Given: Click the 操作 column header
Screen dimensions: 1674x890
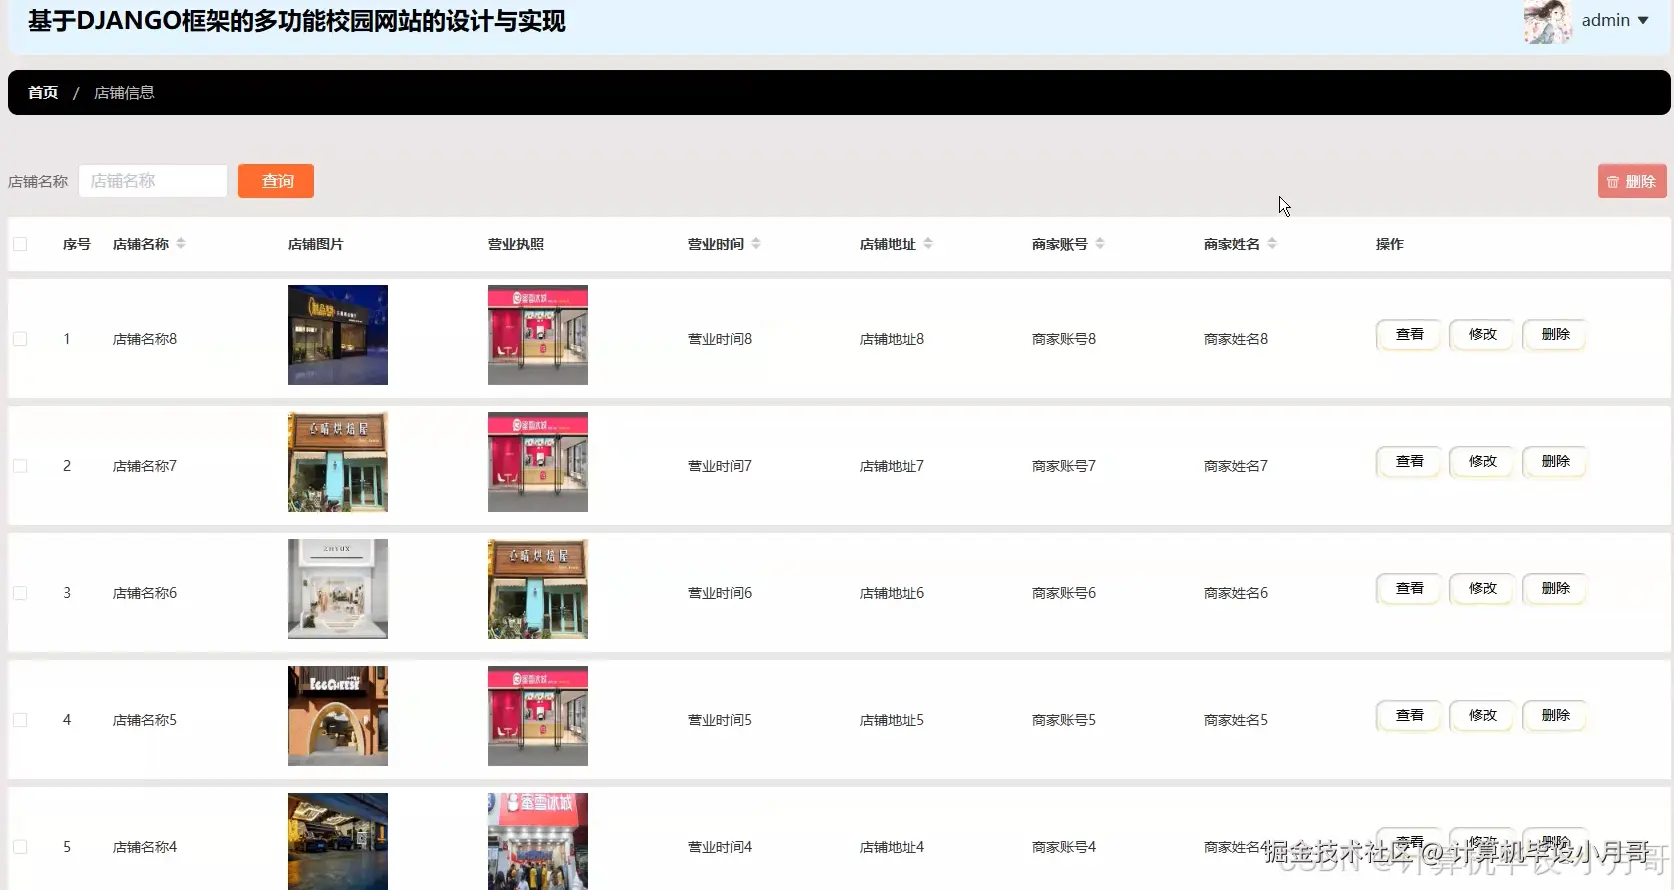Looking at the screenshot, I should (1390, 244).
